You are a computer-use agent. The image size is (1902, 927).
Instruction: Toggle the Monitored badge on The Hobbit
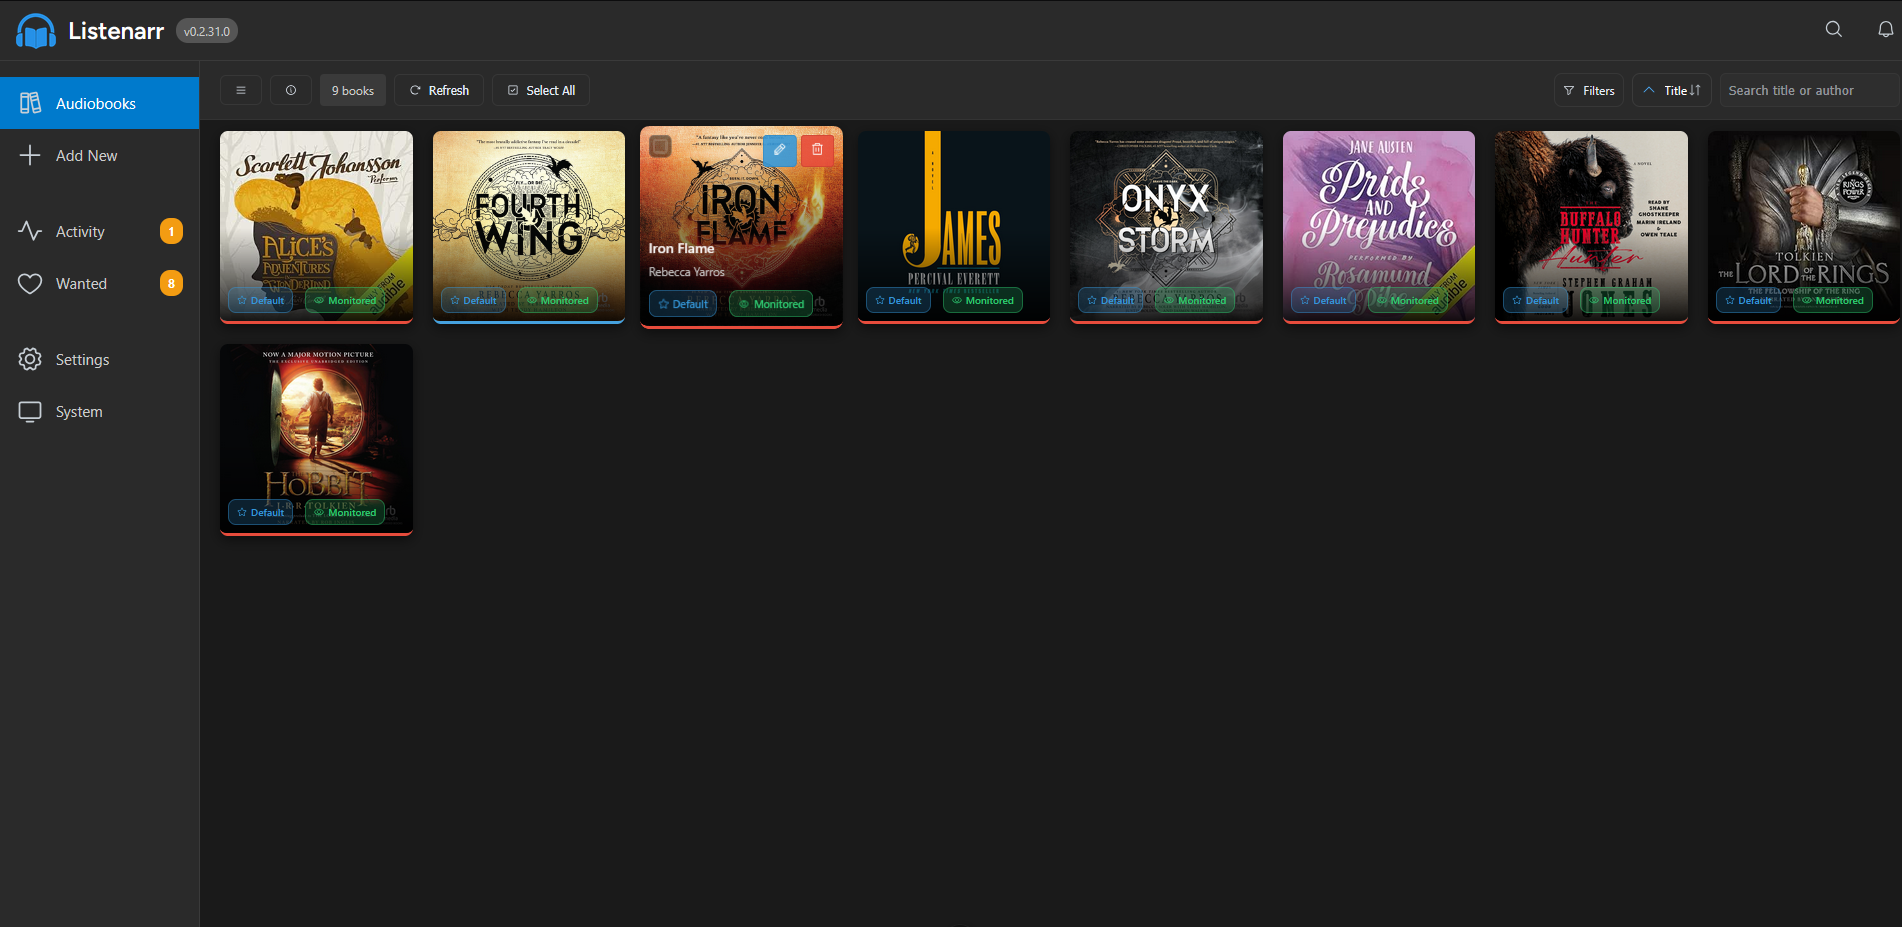pyautogui.click(x=345, y=512)
